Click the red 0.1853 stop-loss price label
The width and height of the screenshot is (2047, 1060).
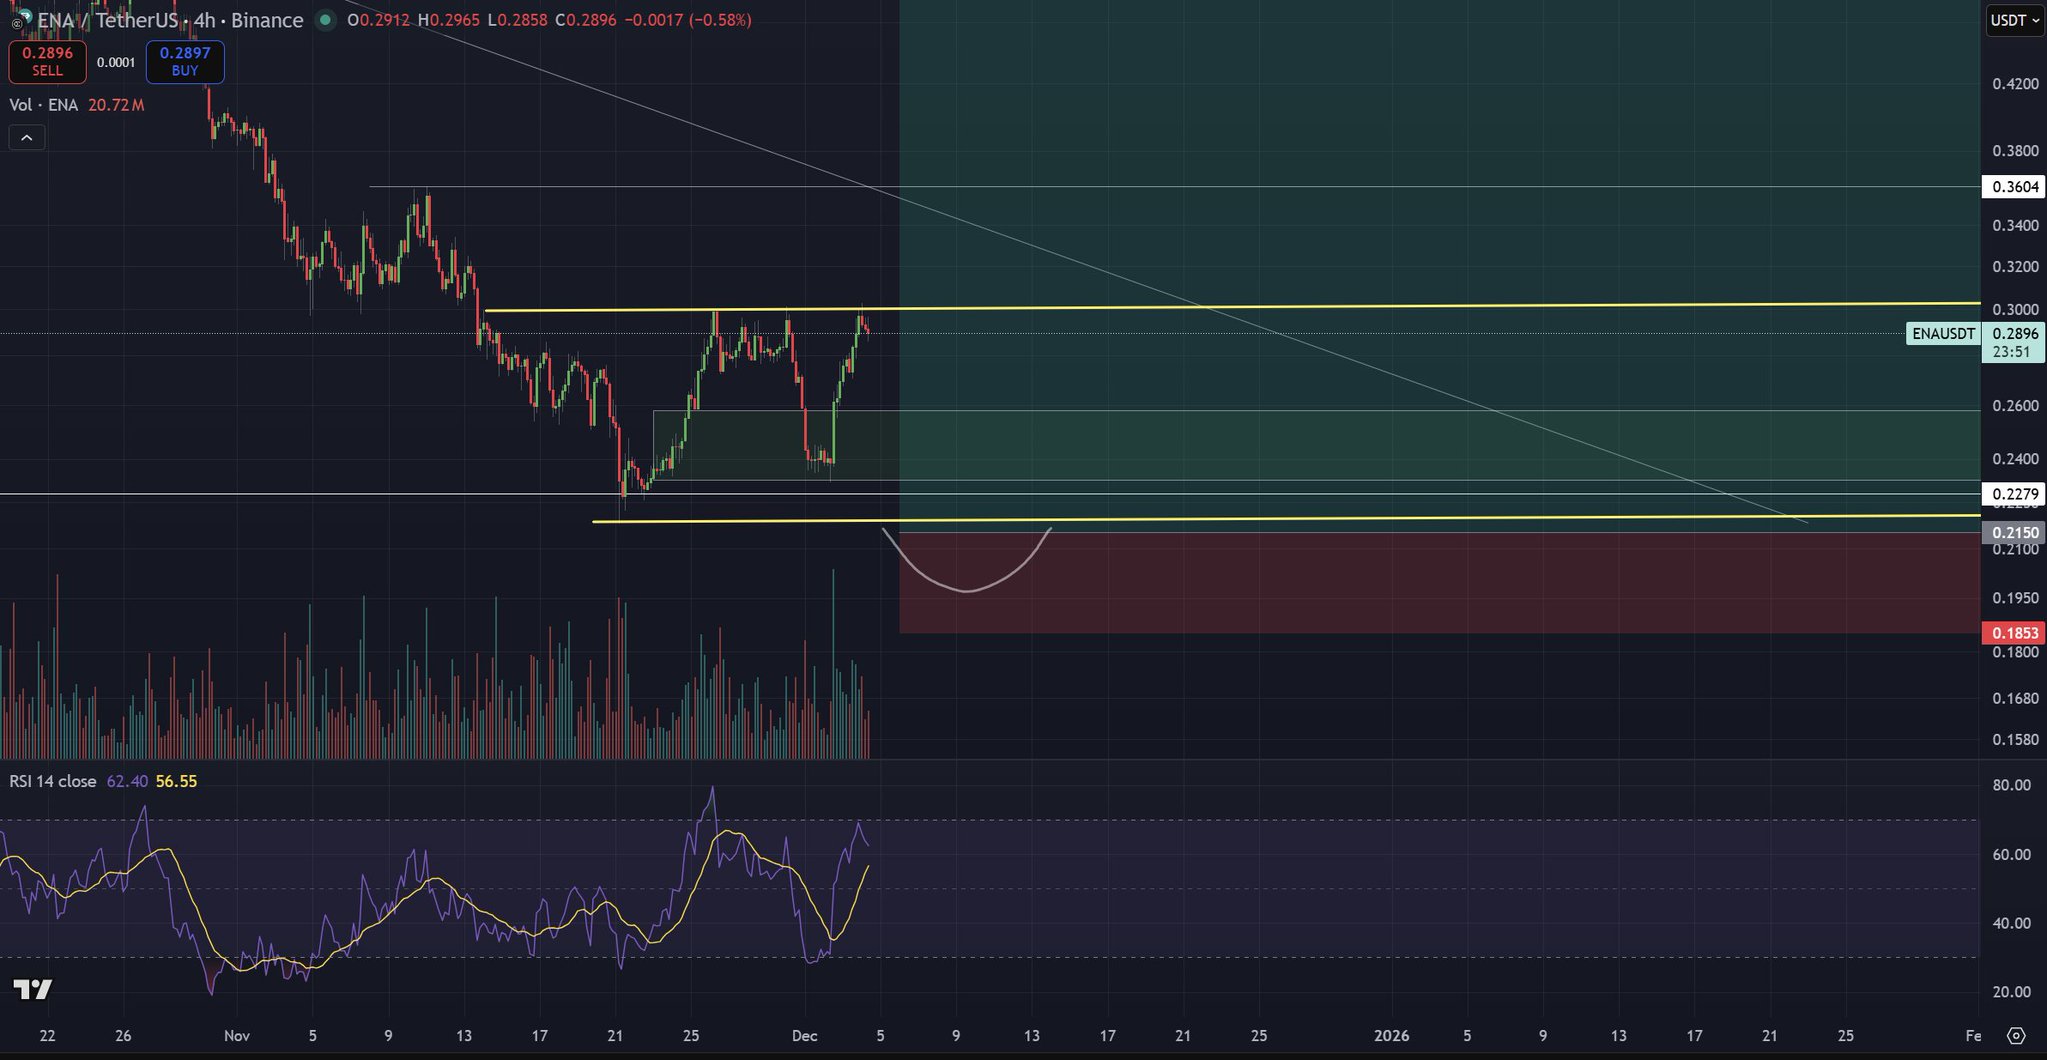[x=2014, y=633]
